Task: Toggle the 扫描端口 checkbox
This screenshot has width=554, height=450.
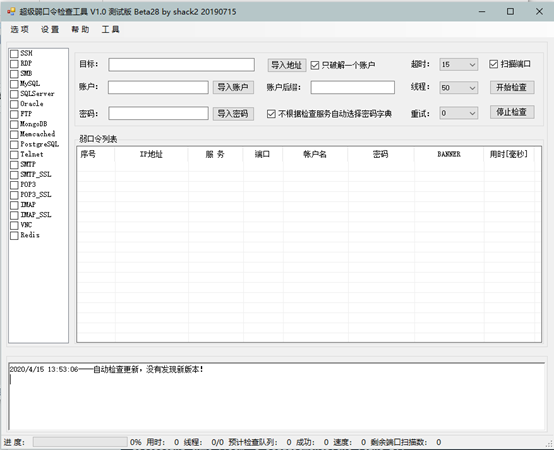Action: pos(493,64)
